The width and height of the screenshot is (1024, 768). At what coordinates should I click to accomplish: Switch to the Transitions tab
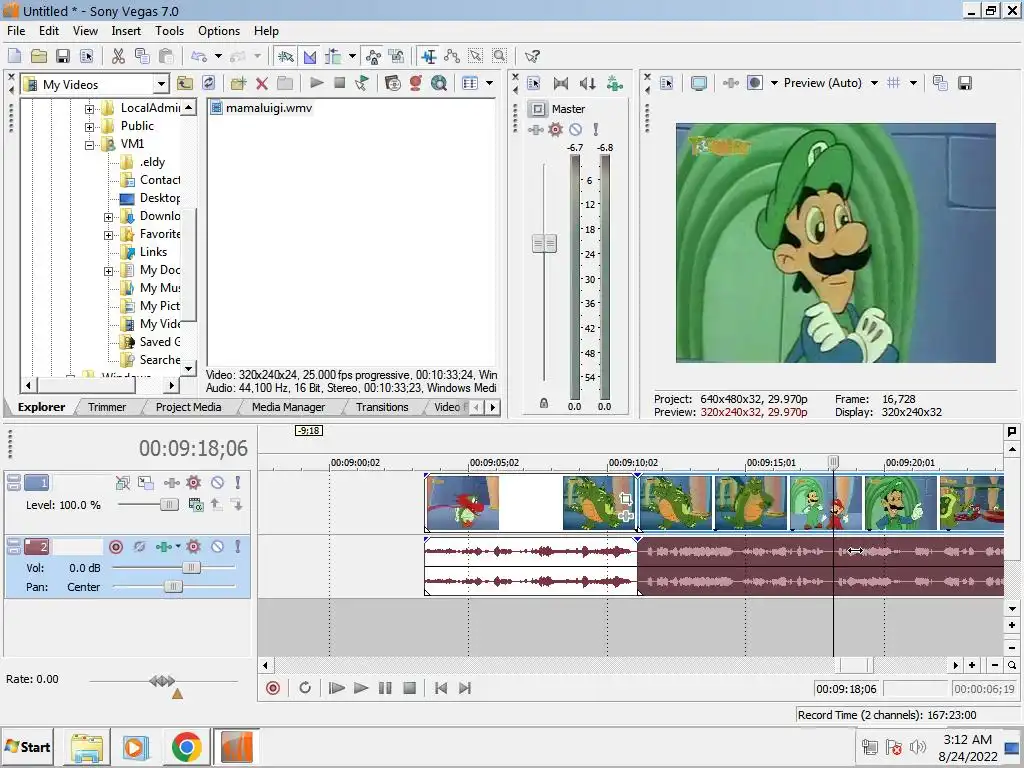point(382,407)
